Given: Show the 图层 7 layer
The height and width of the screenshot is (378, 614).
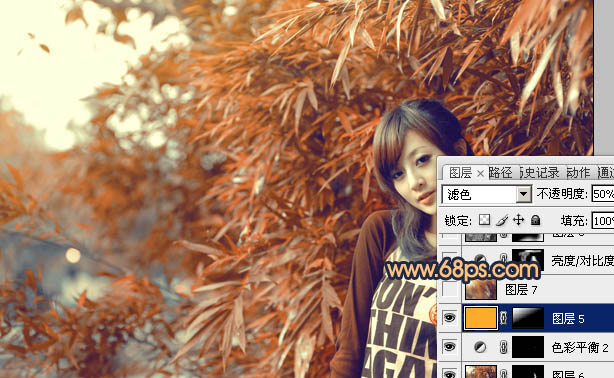Looking at the screenshot, I should [449, 289].
